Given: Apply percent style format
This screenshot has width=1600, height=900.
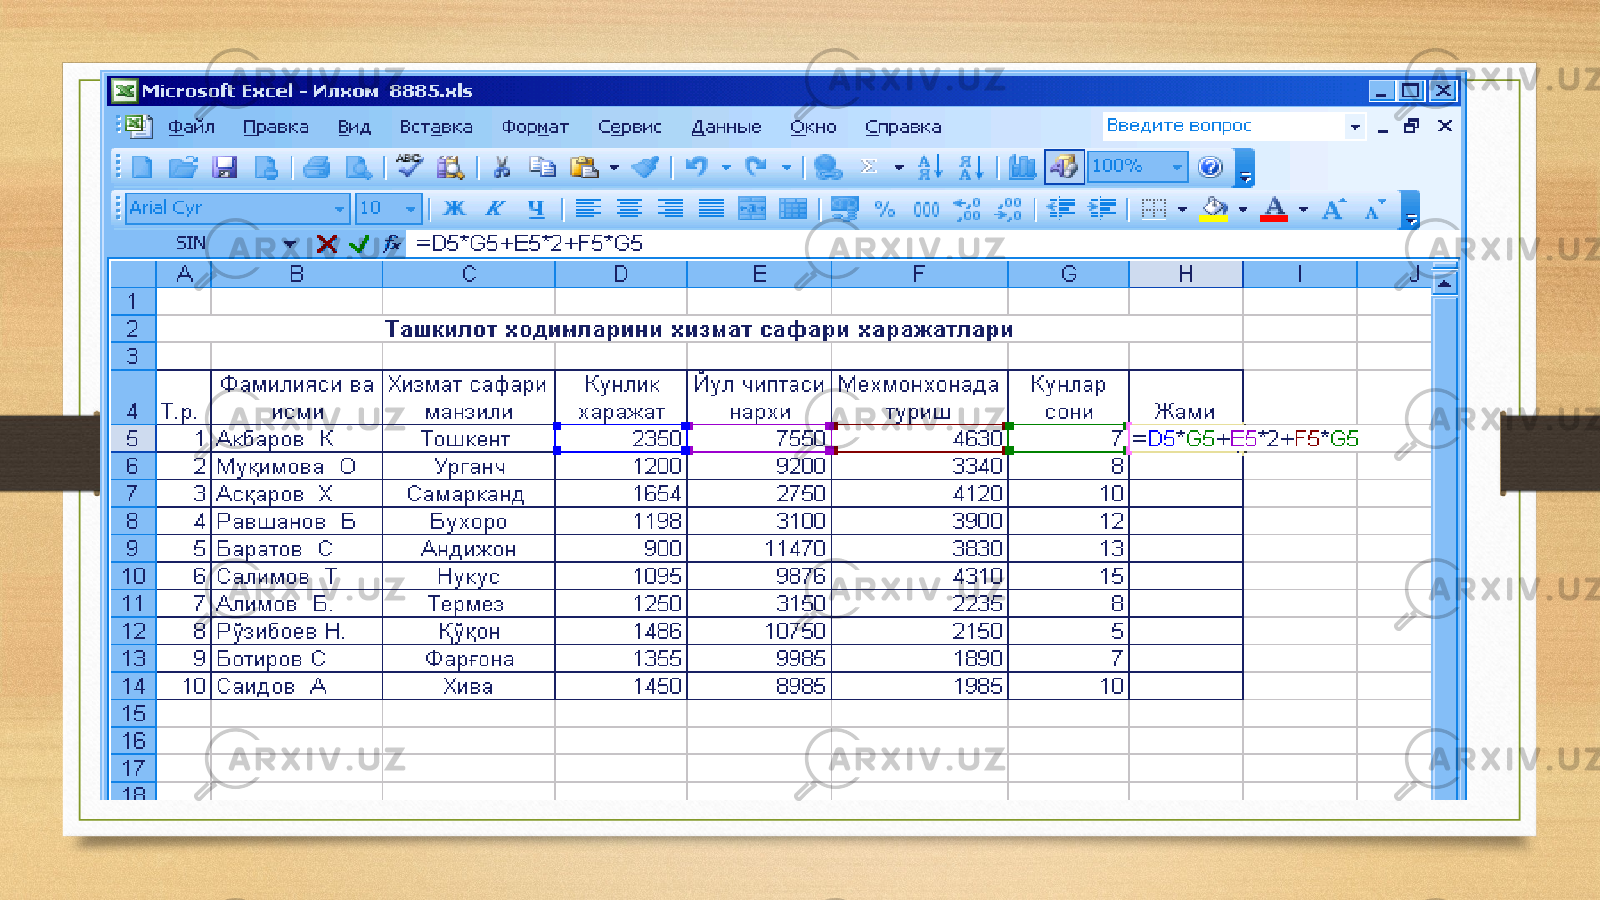Looking at the screenshot, I should pyautogui.click(x=885, y=209).
